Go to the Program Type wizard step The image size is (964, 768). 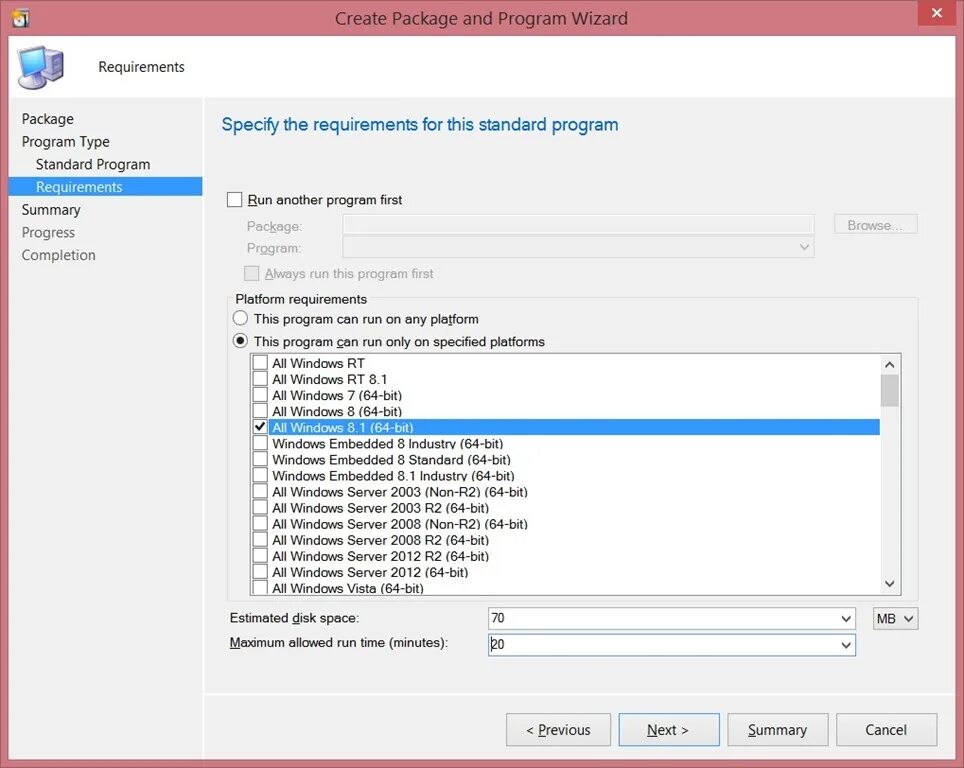pyautogui.click(x=65, y=141)
